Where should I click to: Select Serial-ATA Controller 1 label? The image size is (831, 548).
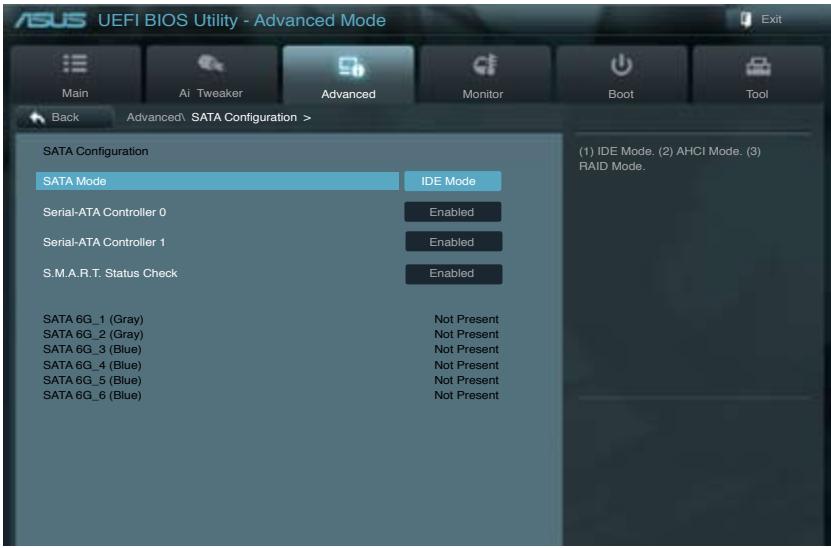[x=104, y=242]
